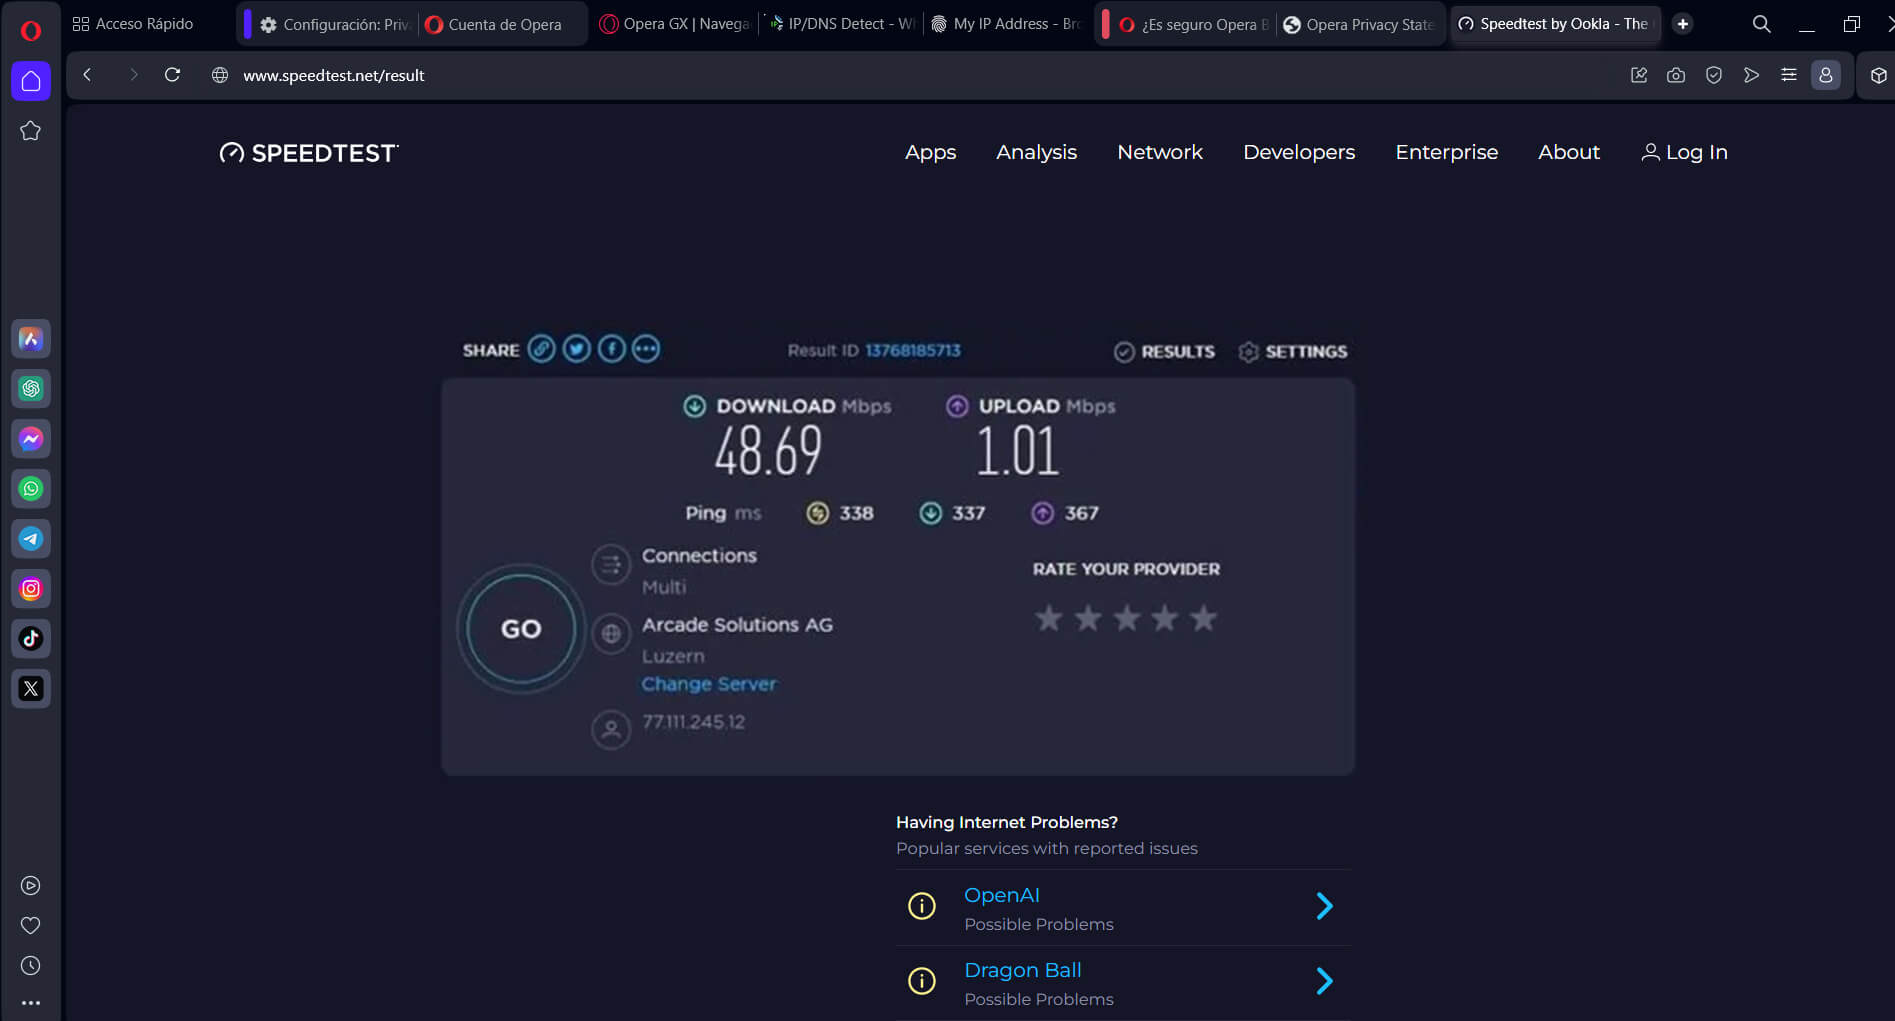Open the Developers menu item
The height and width of the screenshot is (1021, 1895).
pyautogui.click(x=1299, y=152)
